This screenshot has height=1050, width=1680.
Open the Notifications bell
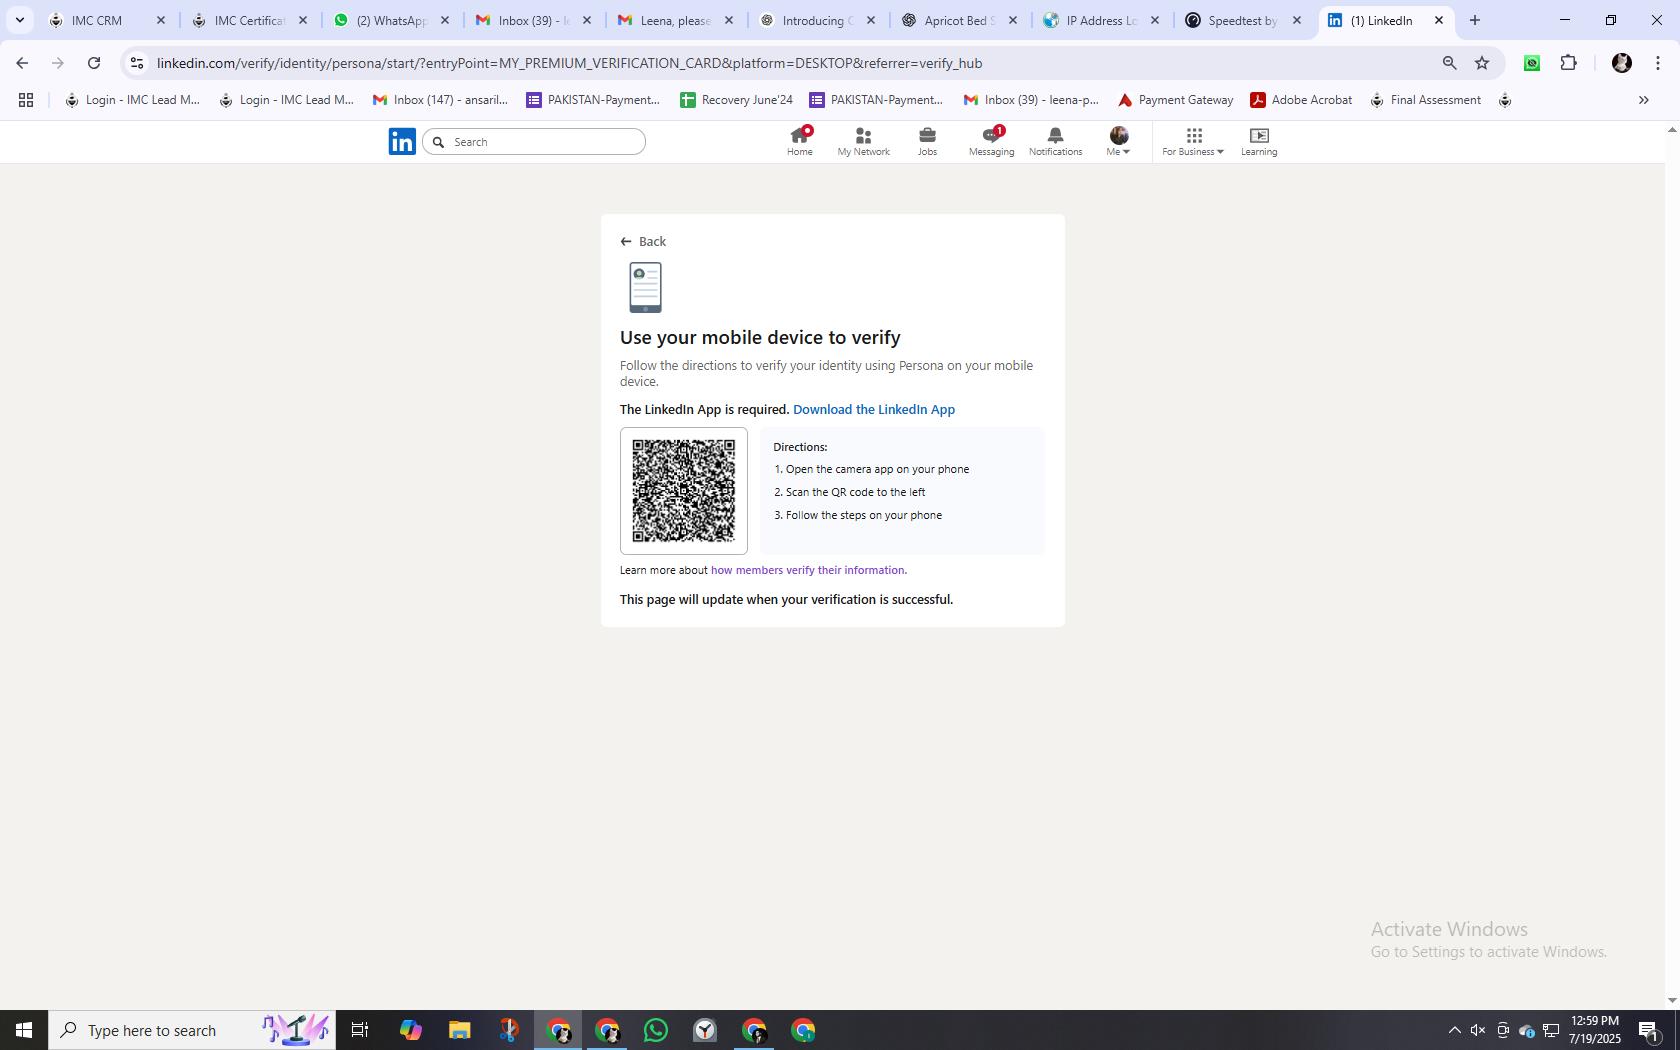click(1055, 141)
